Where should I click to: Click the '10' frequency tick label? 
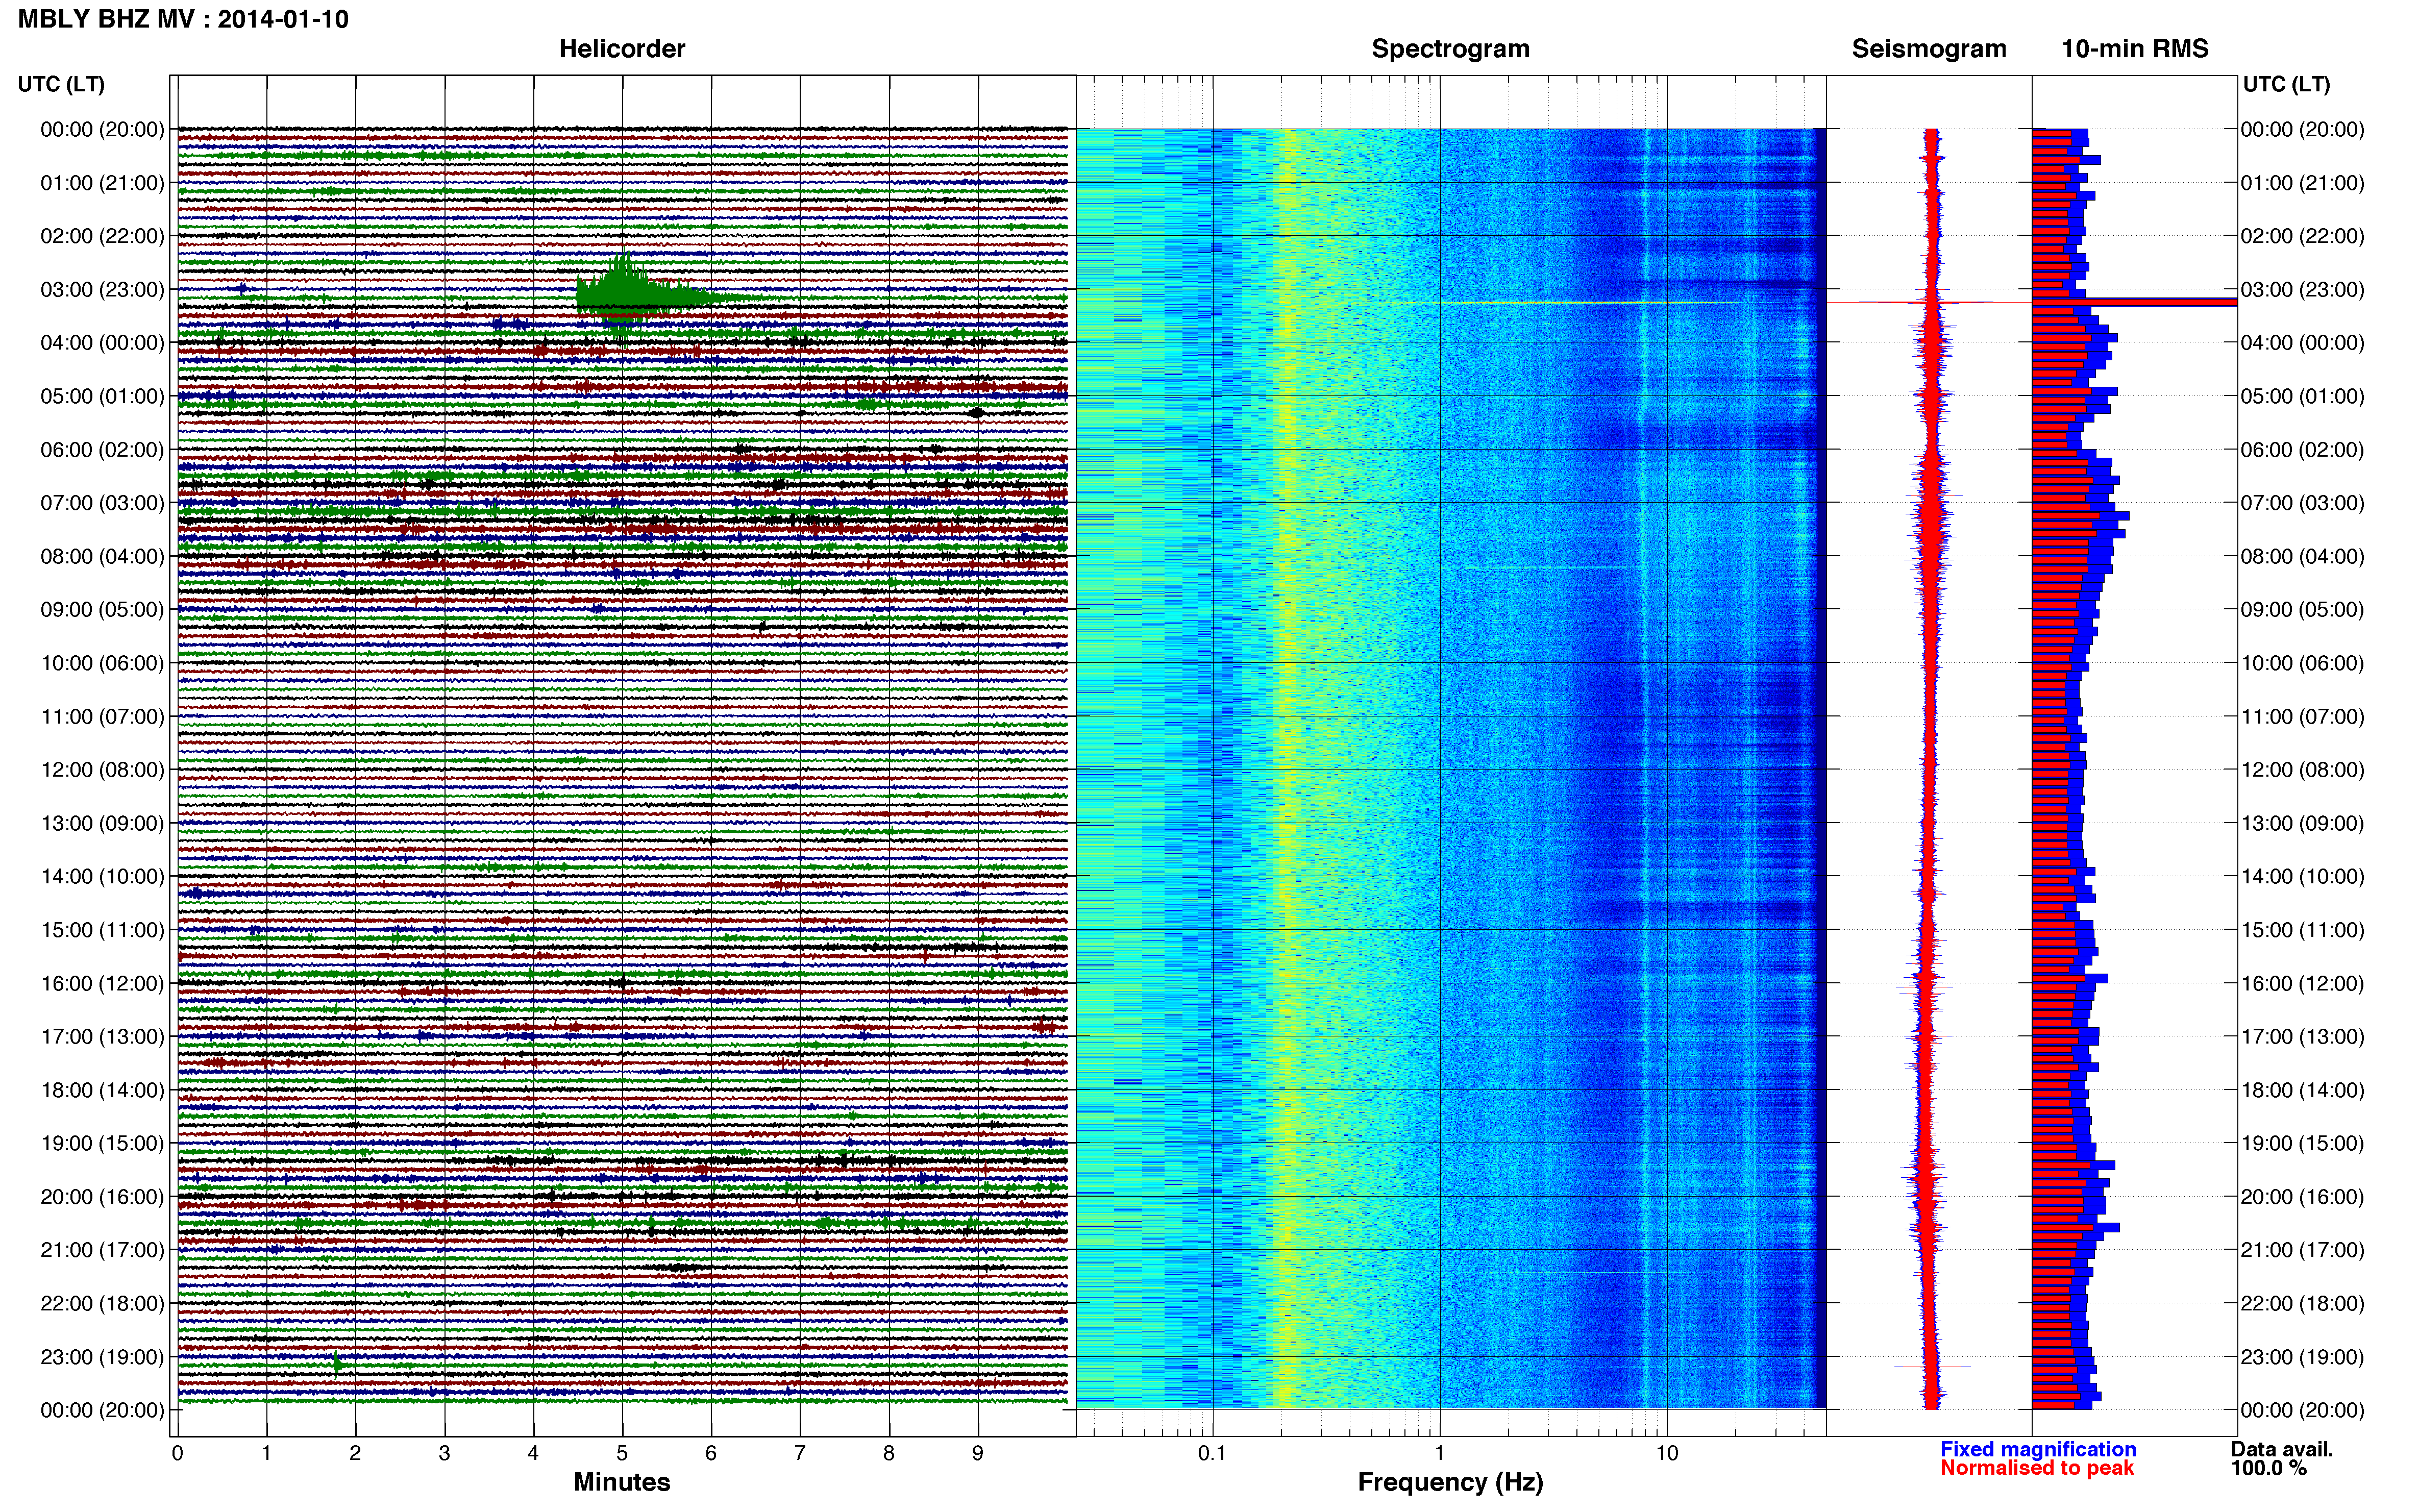click(x=1667, y=1454)
